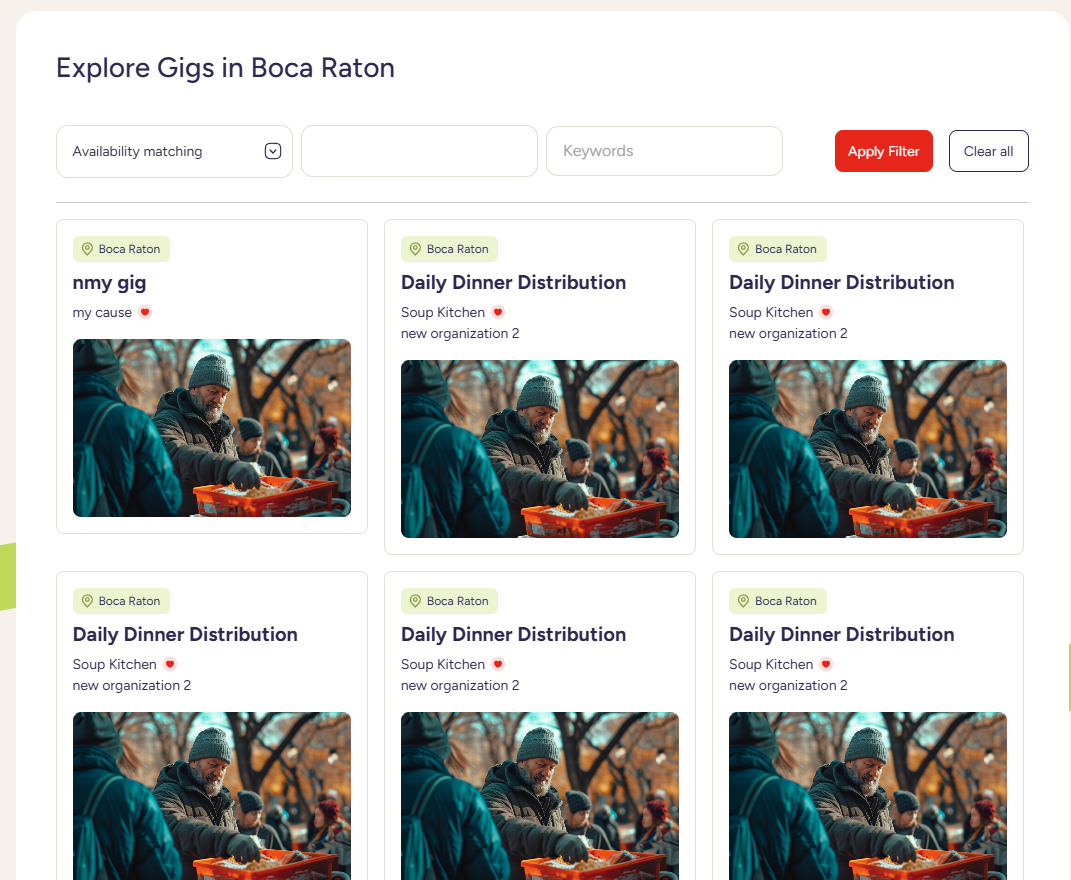Viewport: 1071px width, 880px height.
Task: Click heart icon on top-row middle card
Action: (x=498, y=312)
